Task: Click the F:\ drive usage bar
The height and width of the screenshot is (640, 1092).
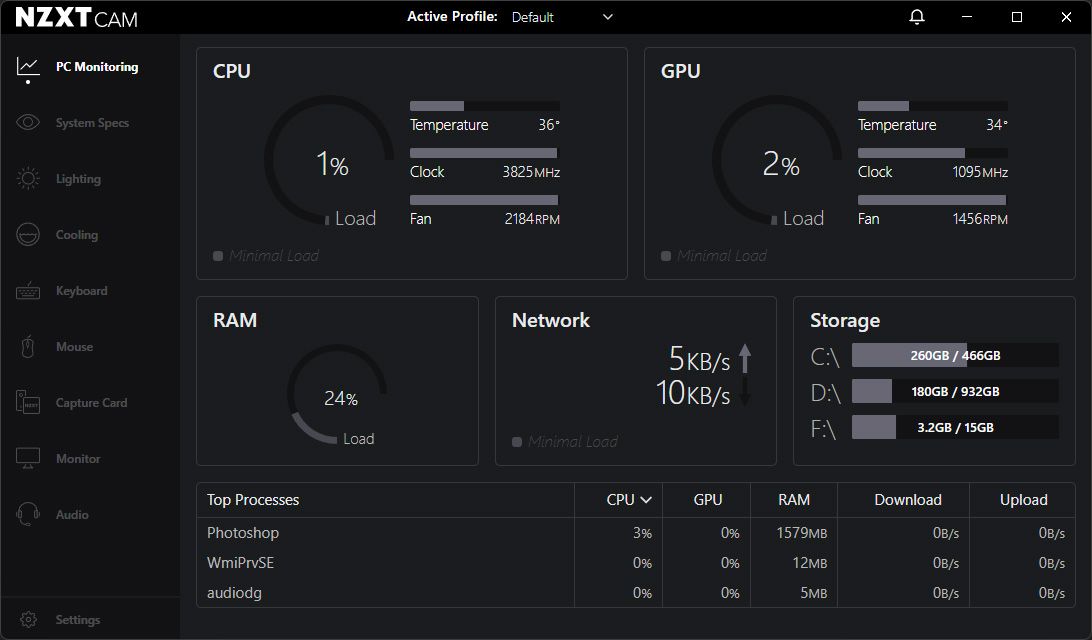Action: [x=954, y=427]
